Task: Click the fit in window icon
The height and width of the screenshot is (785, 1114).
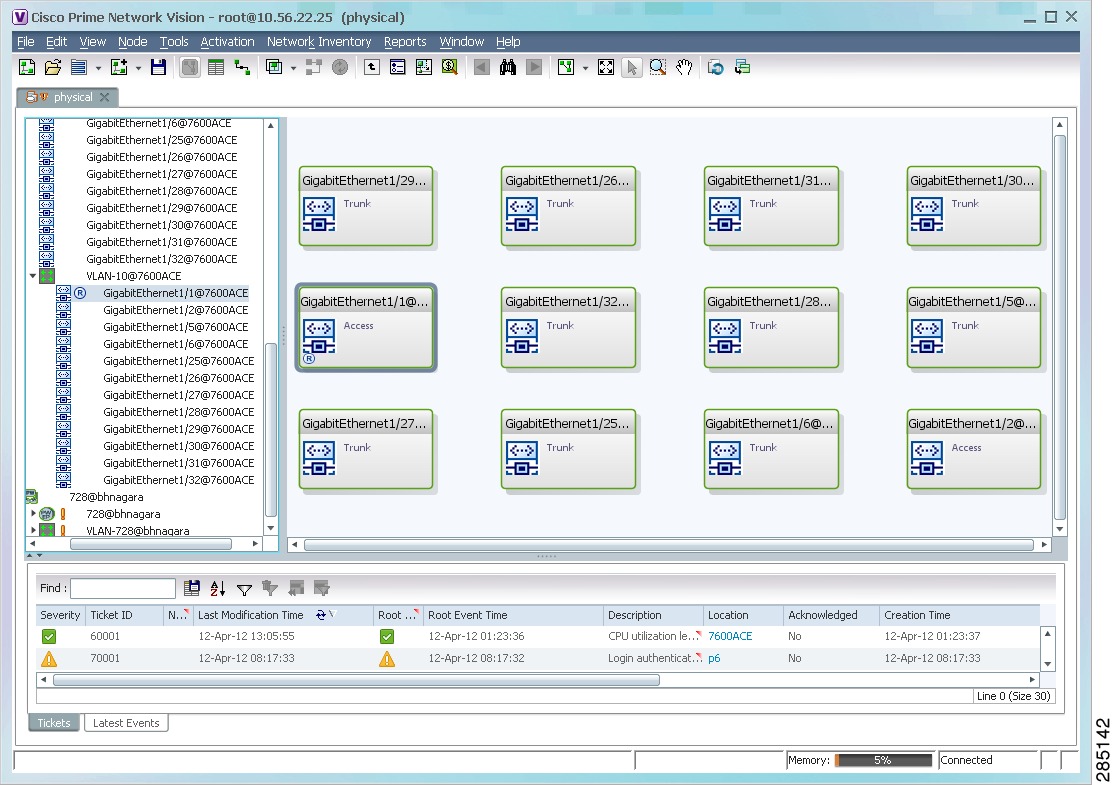Action: click(x=605, y=67)
